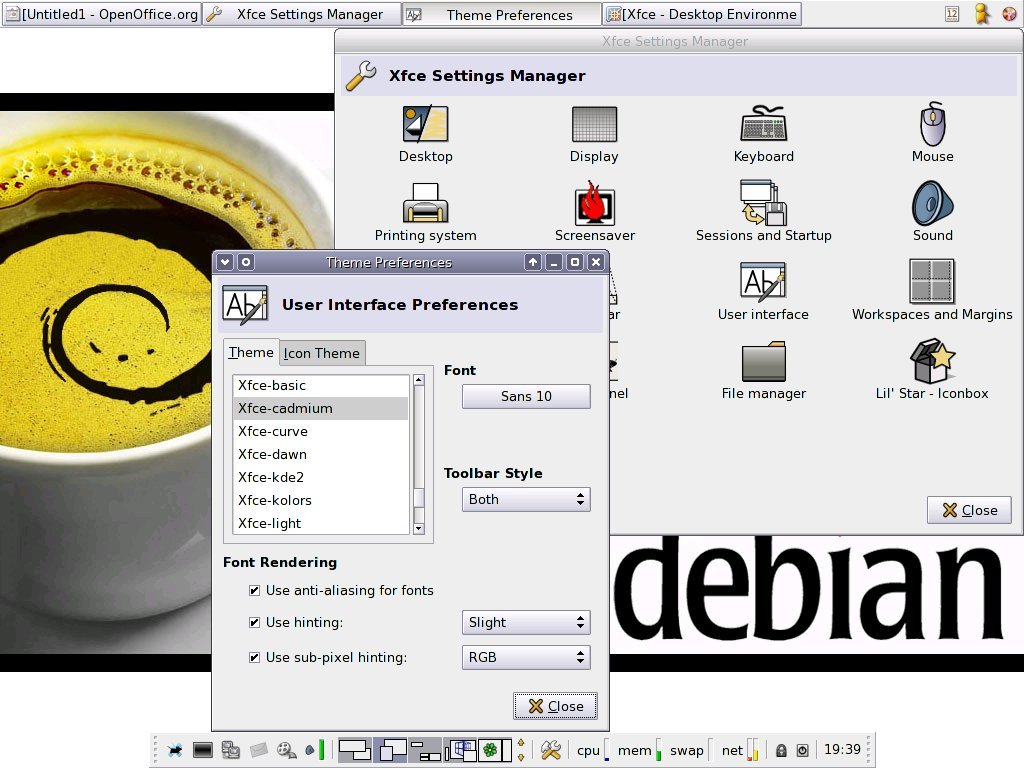Switch to Xfce Settings Manager taskbar entry
The image size is (1024, 768).
[301, 14]
